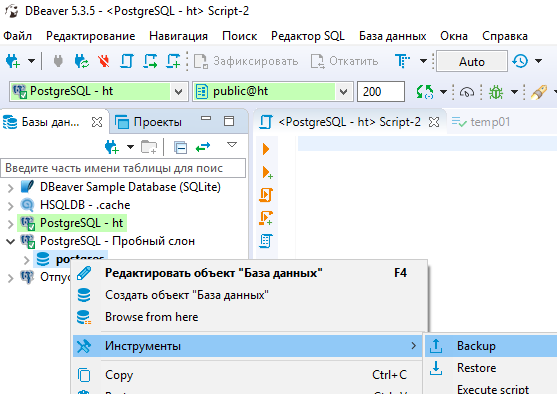This screenshot has width=557, height=394.
Task: Click the recent SQL script icon with green arrow
Action: [x=150, y=61]
